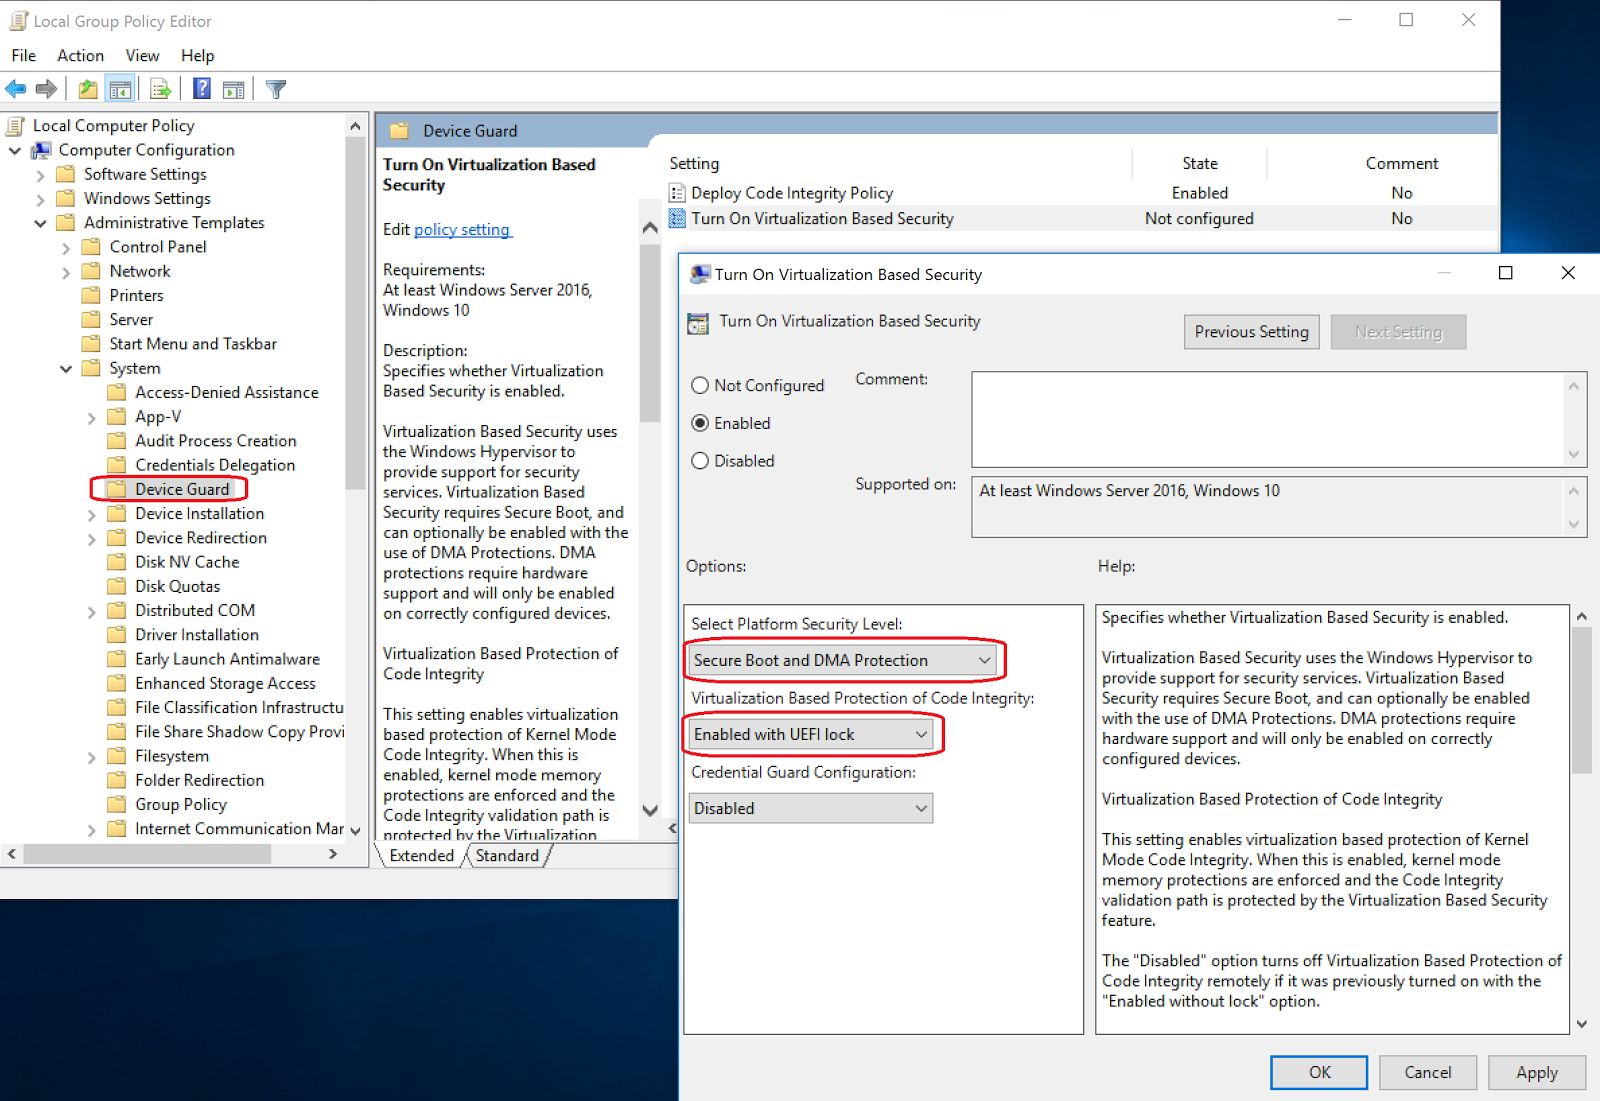Open the Help menu
The height and width of the screenshot is (1101, 1600).
coord(197,56)
